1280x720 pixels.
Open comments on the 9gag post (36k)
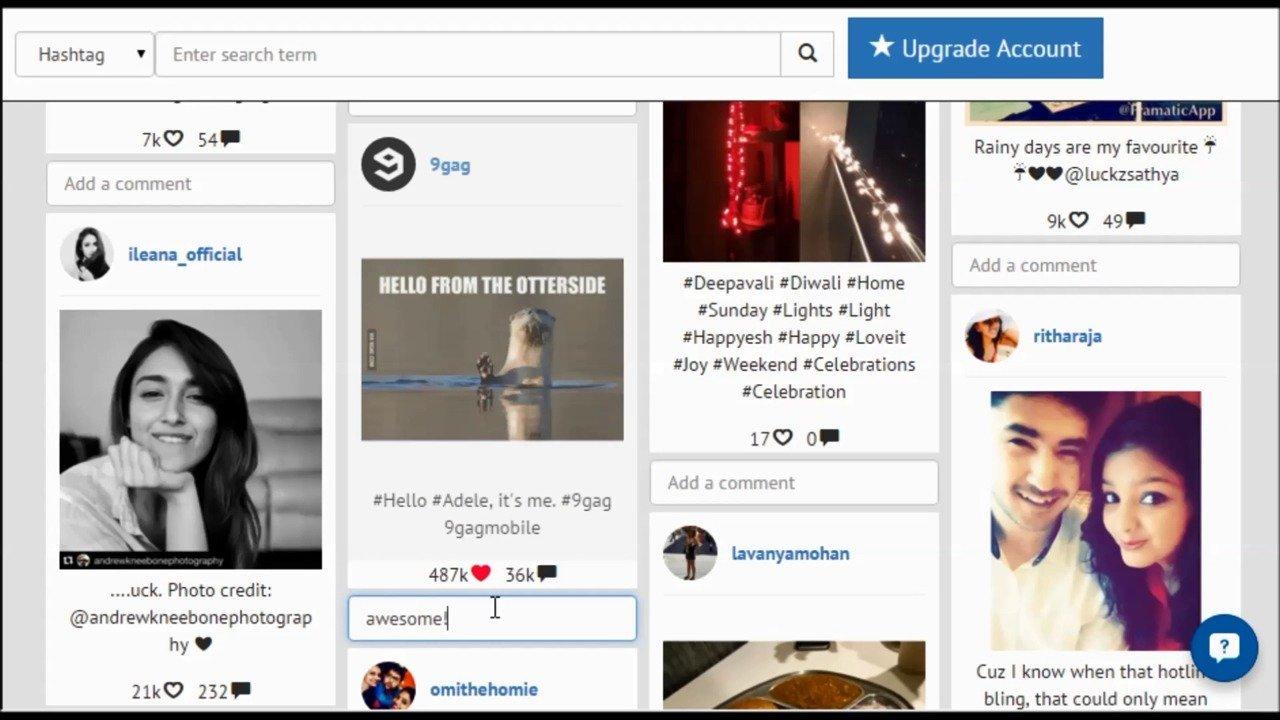[546, 574]
